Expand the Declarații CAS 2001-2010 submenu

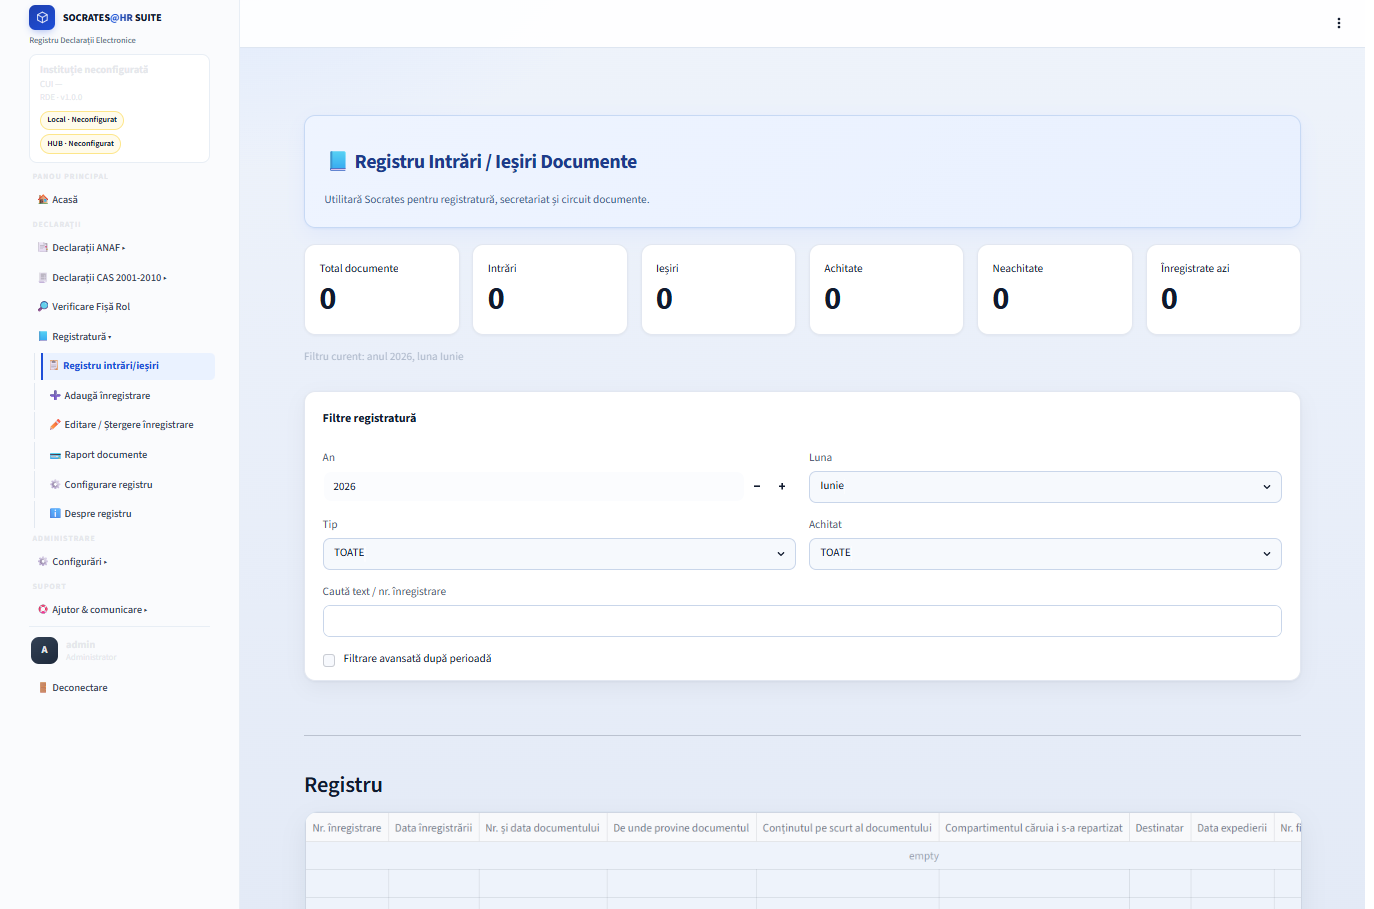[165, 278]
